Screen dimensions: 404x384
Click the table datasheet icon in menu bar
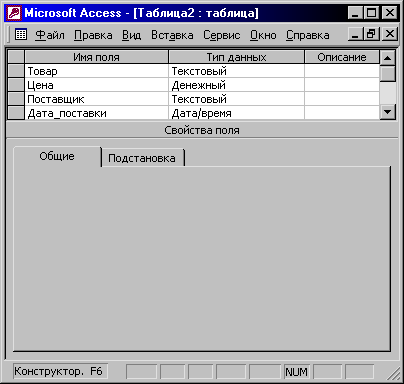coord(21,34)
